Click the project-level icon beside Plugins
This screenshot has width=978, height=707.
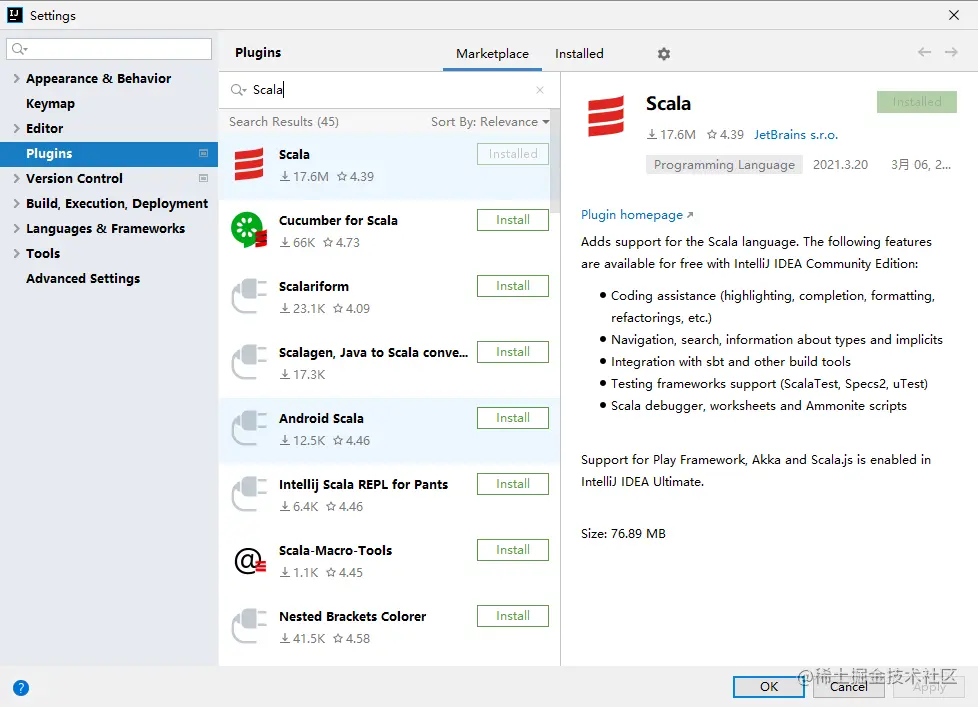[203, 153]
